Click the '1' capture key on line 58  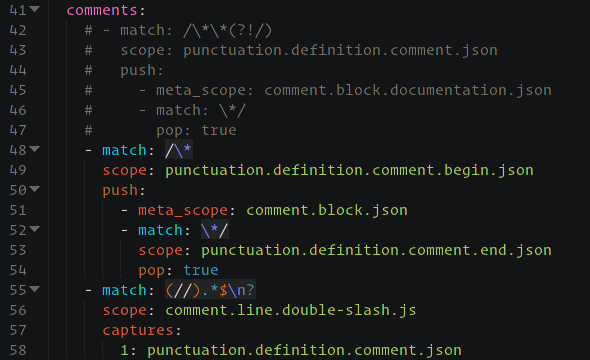click(x=124, y=351)
